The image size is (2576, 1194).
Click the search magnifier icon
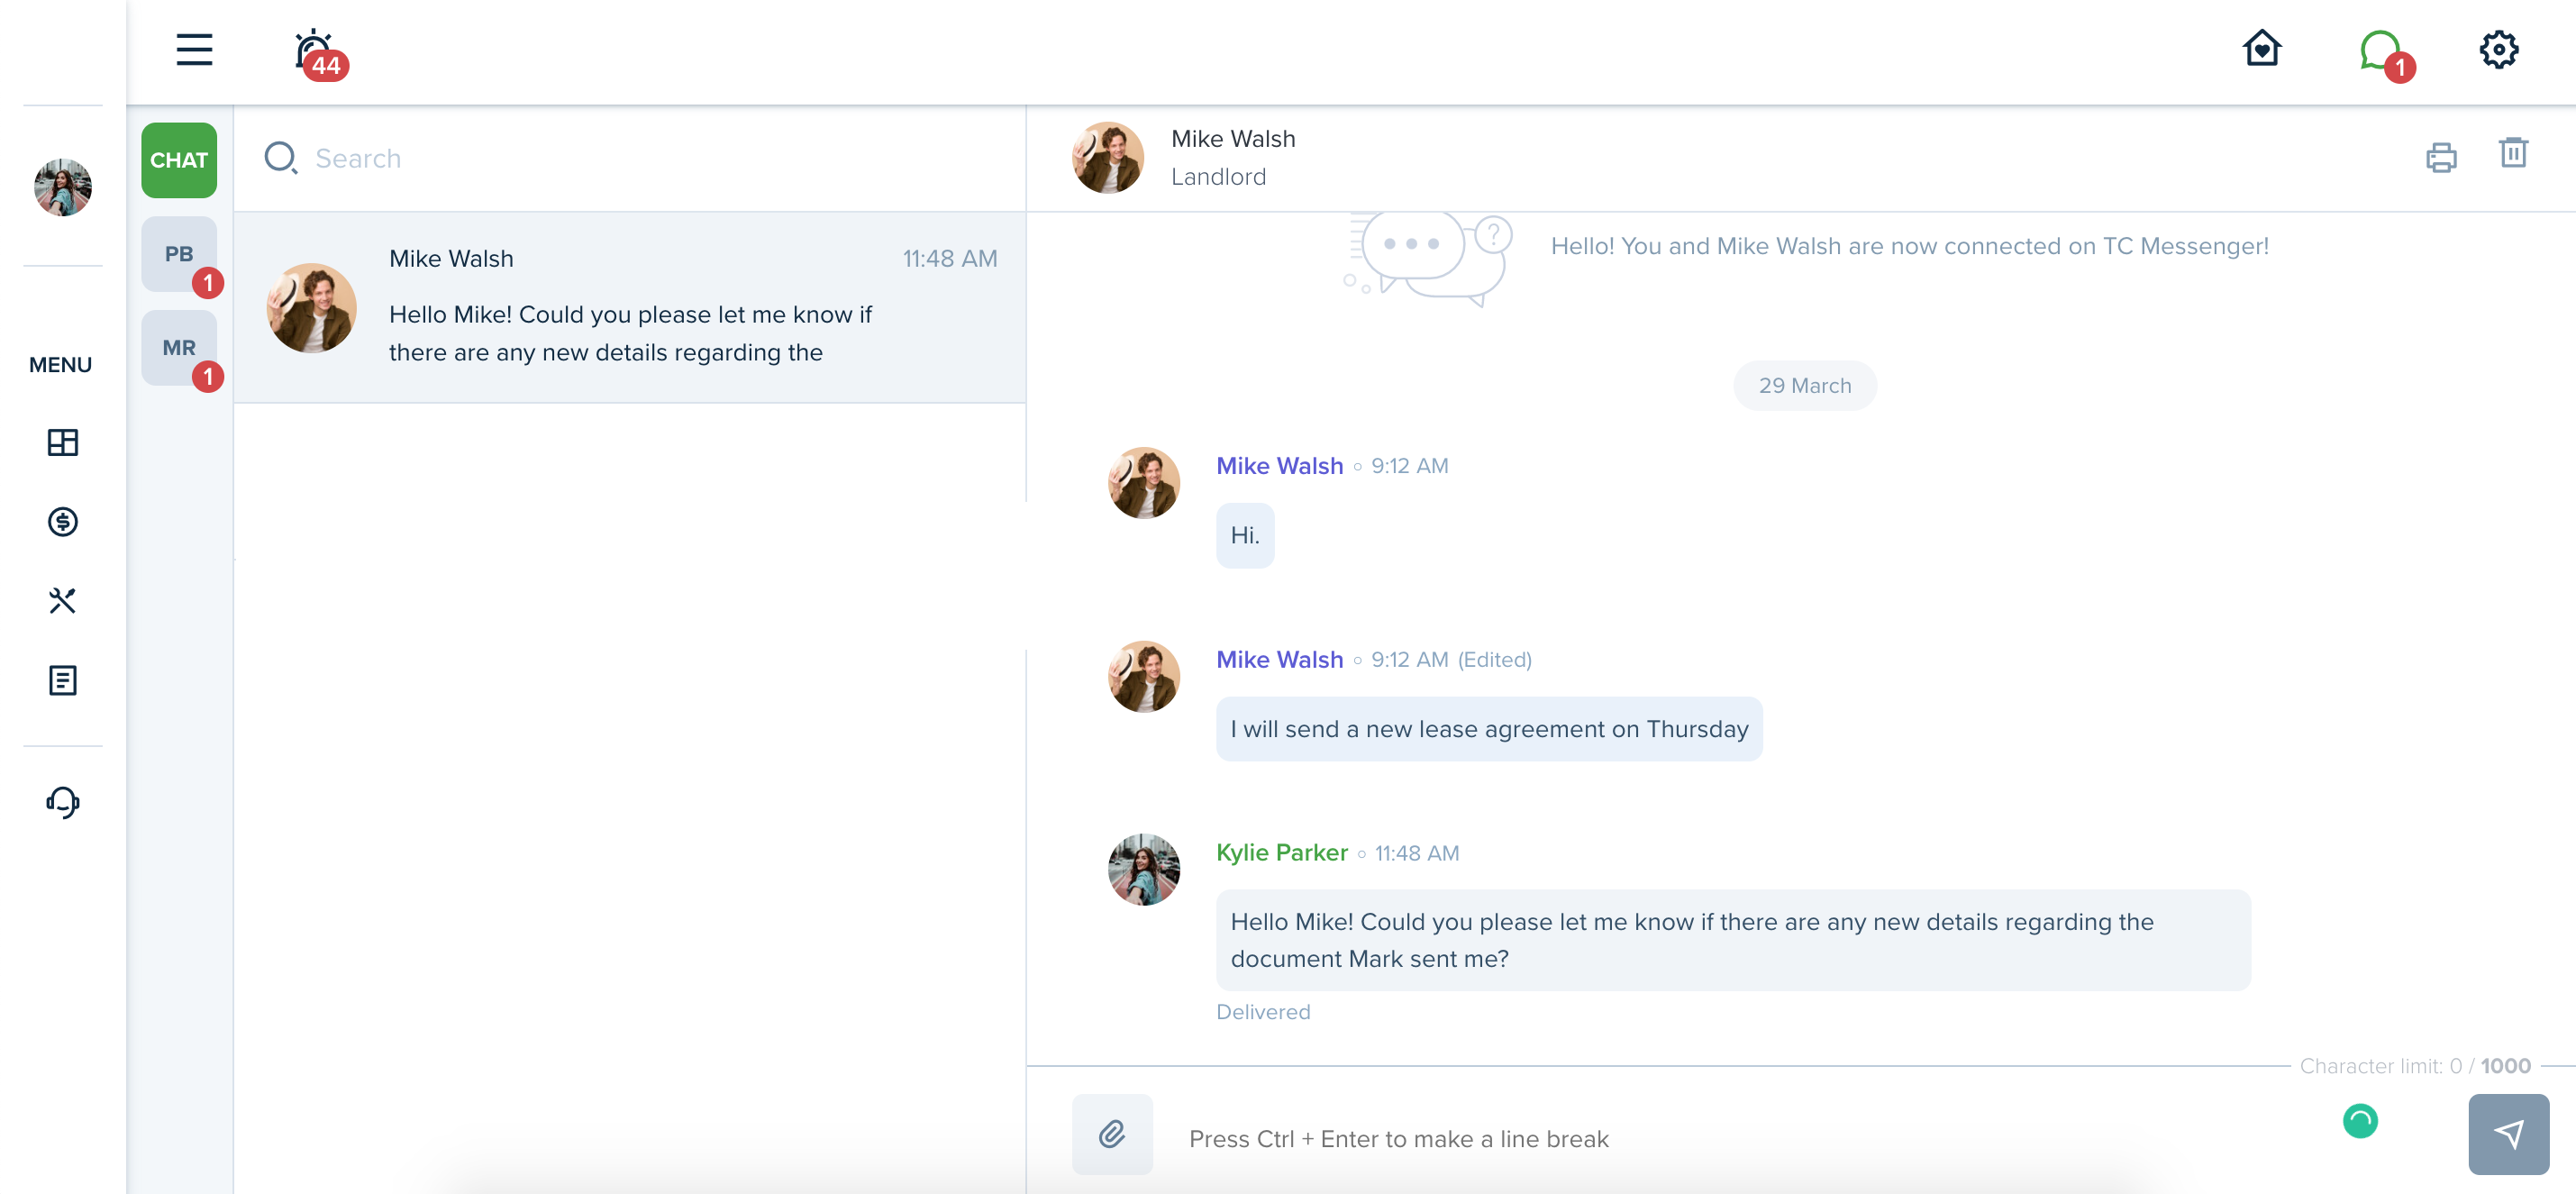point(280,158)
